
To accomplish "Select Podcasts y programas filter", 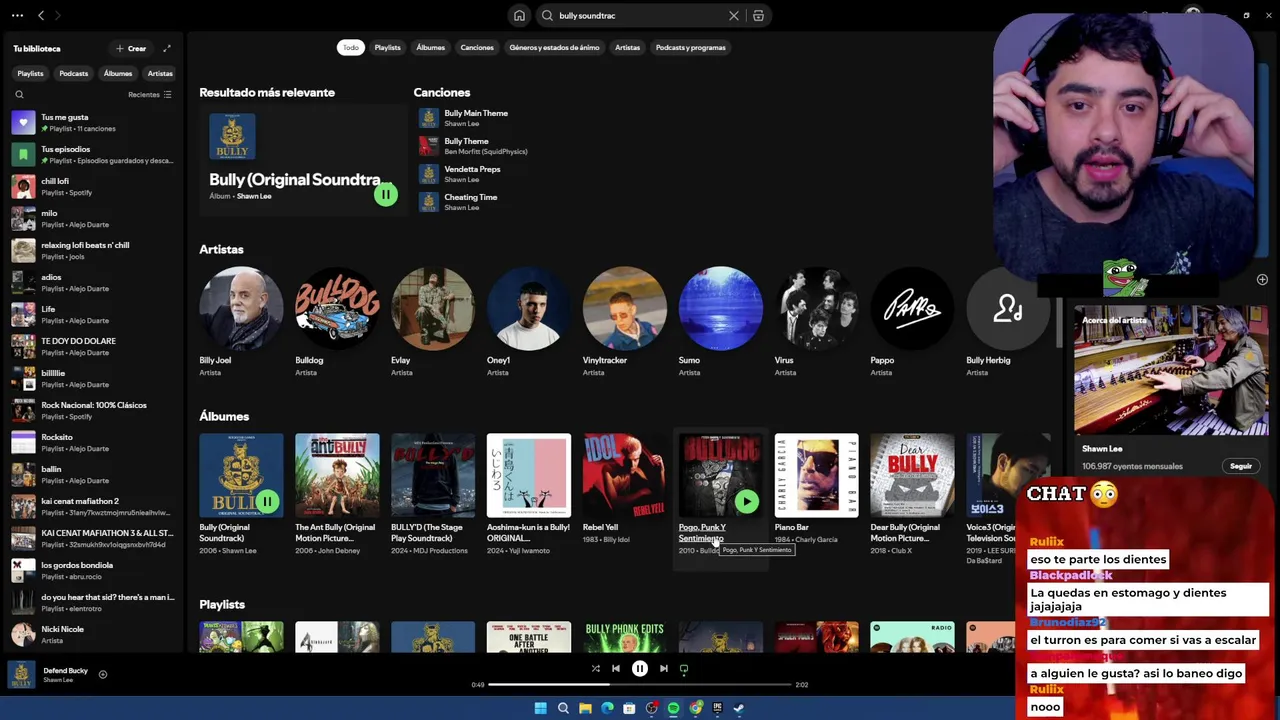I will [x=690, y=47].
